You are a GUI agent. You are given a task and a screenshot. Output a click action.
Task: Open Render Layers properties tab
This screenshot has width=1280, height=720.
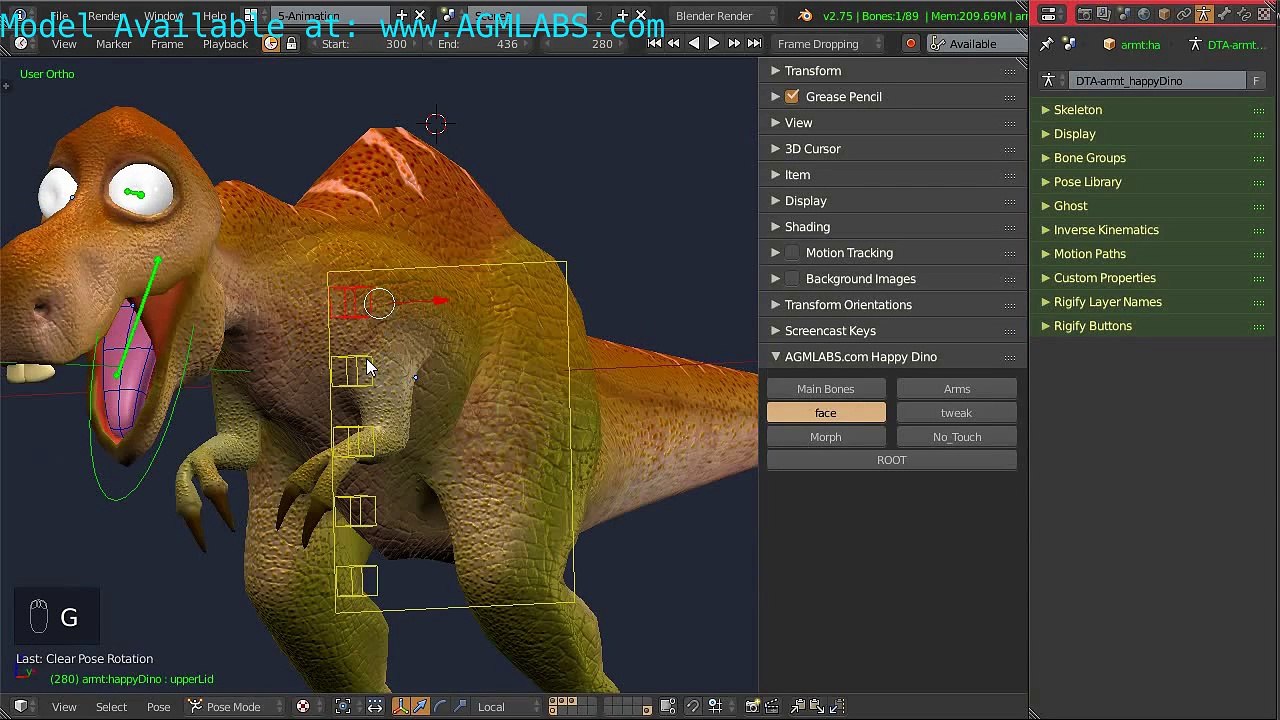pyautogui.click(x=1104, y=14)
